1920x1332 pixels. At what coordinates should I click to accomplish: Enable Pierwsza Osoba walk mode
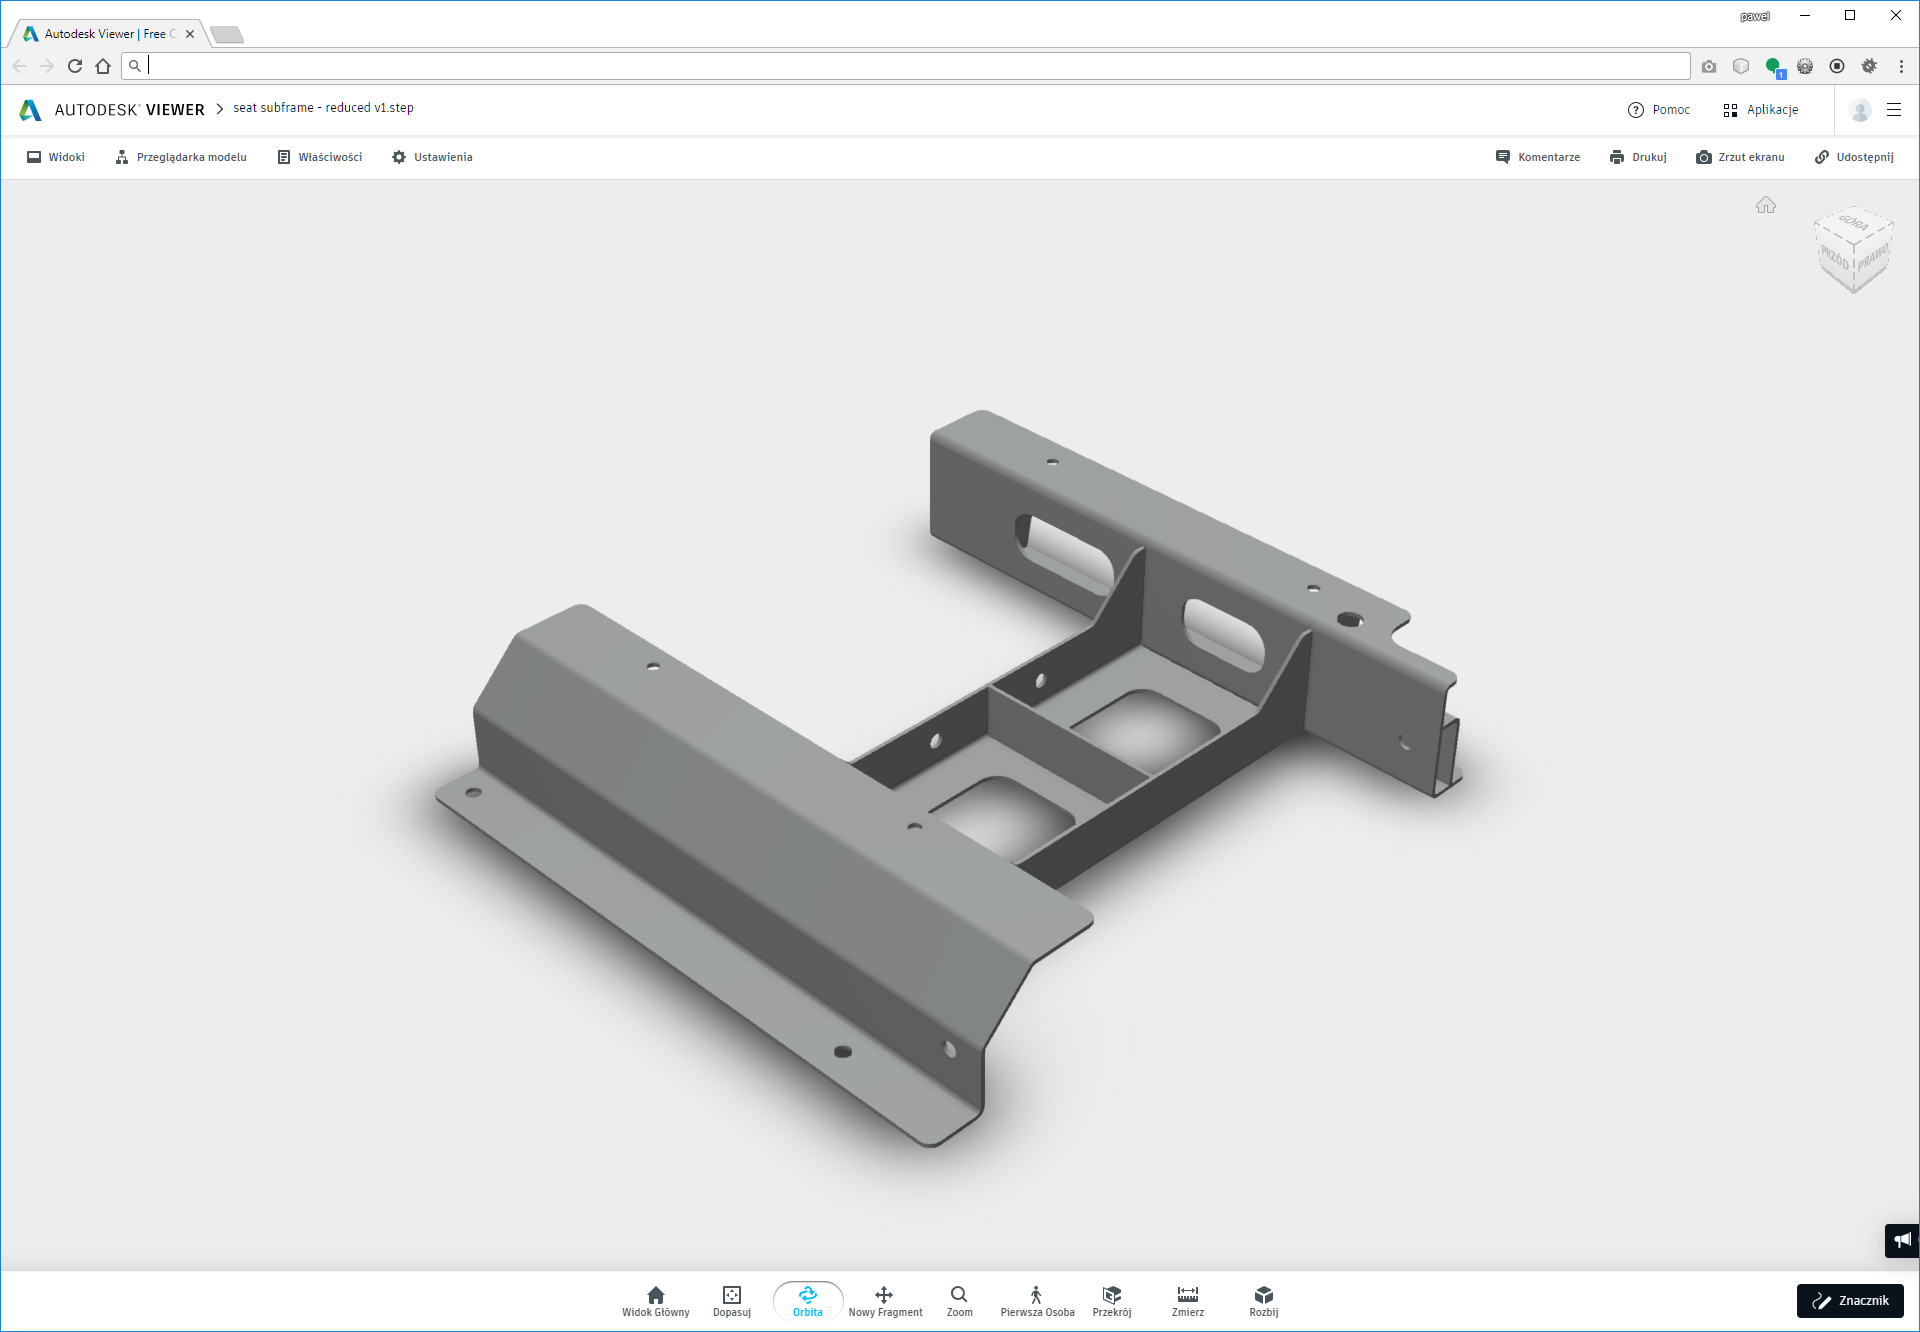coord(1036,1300)
